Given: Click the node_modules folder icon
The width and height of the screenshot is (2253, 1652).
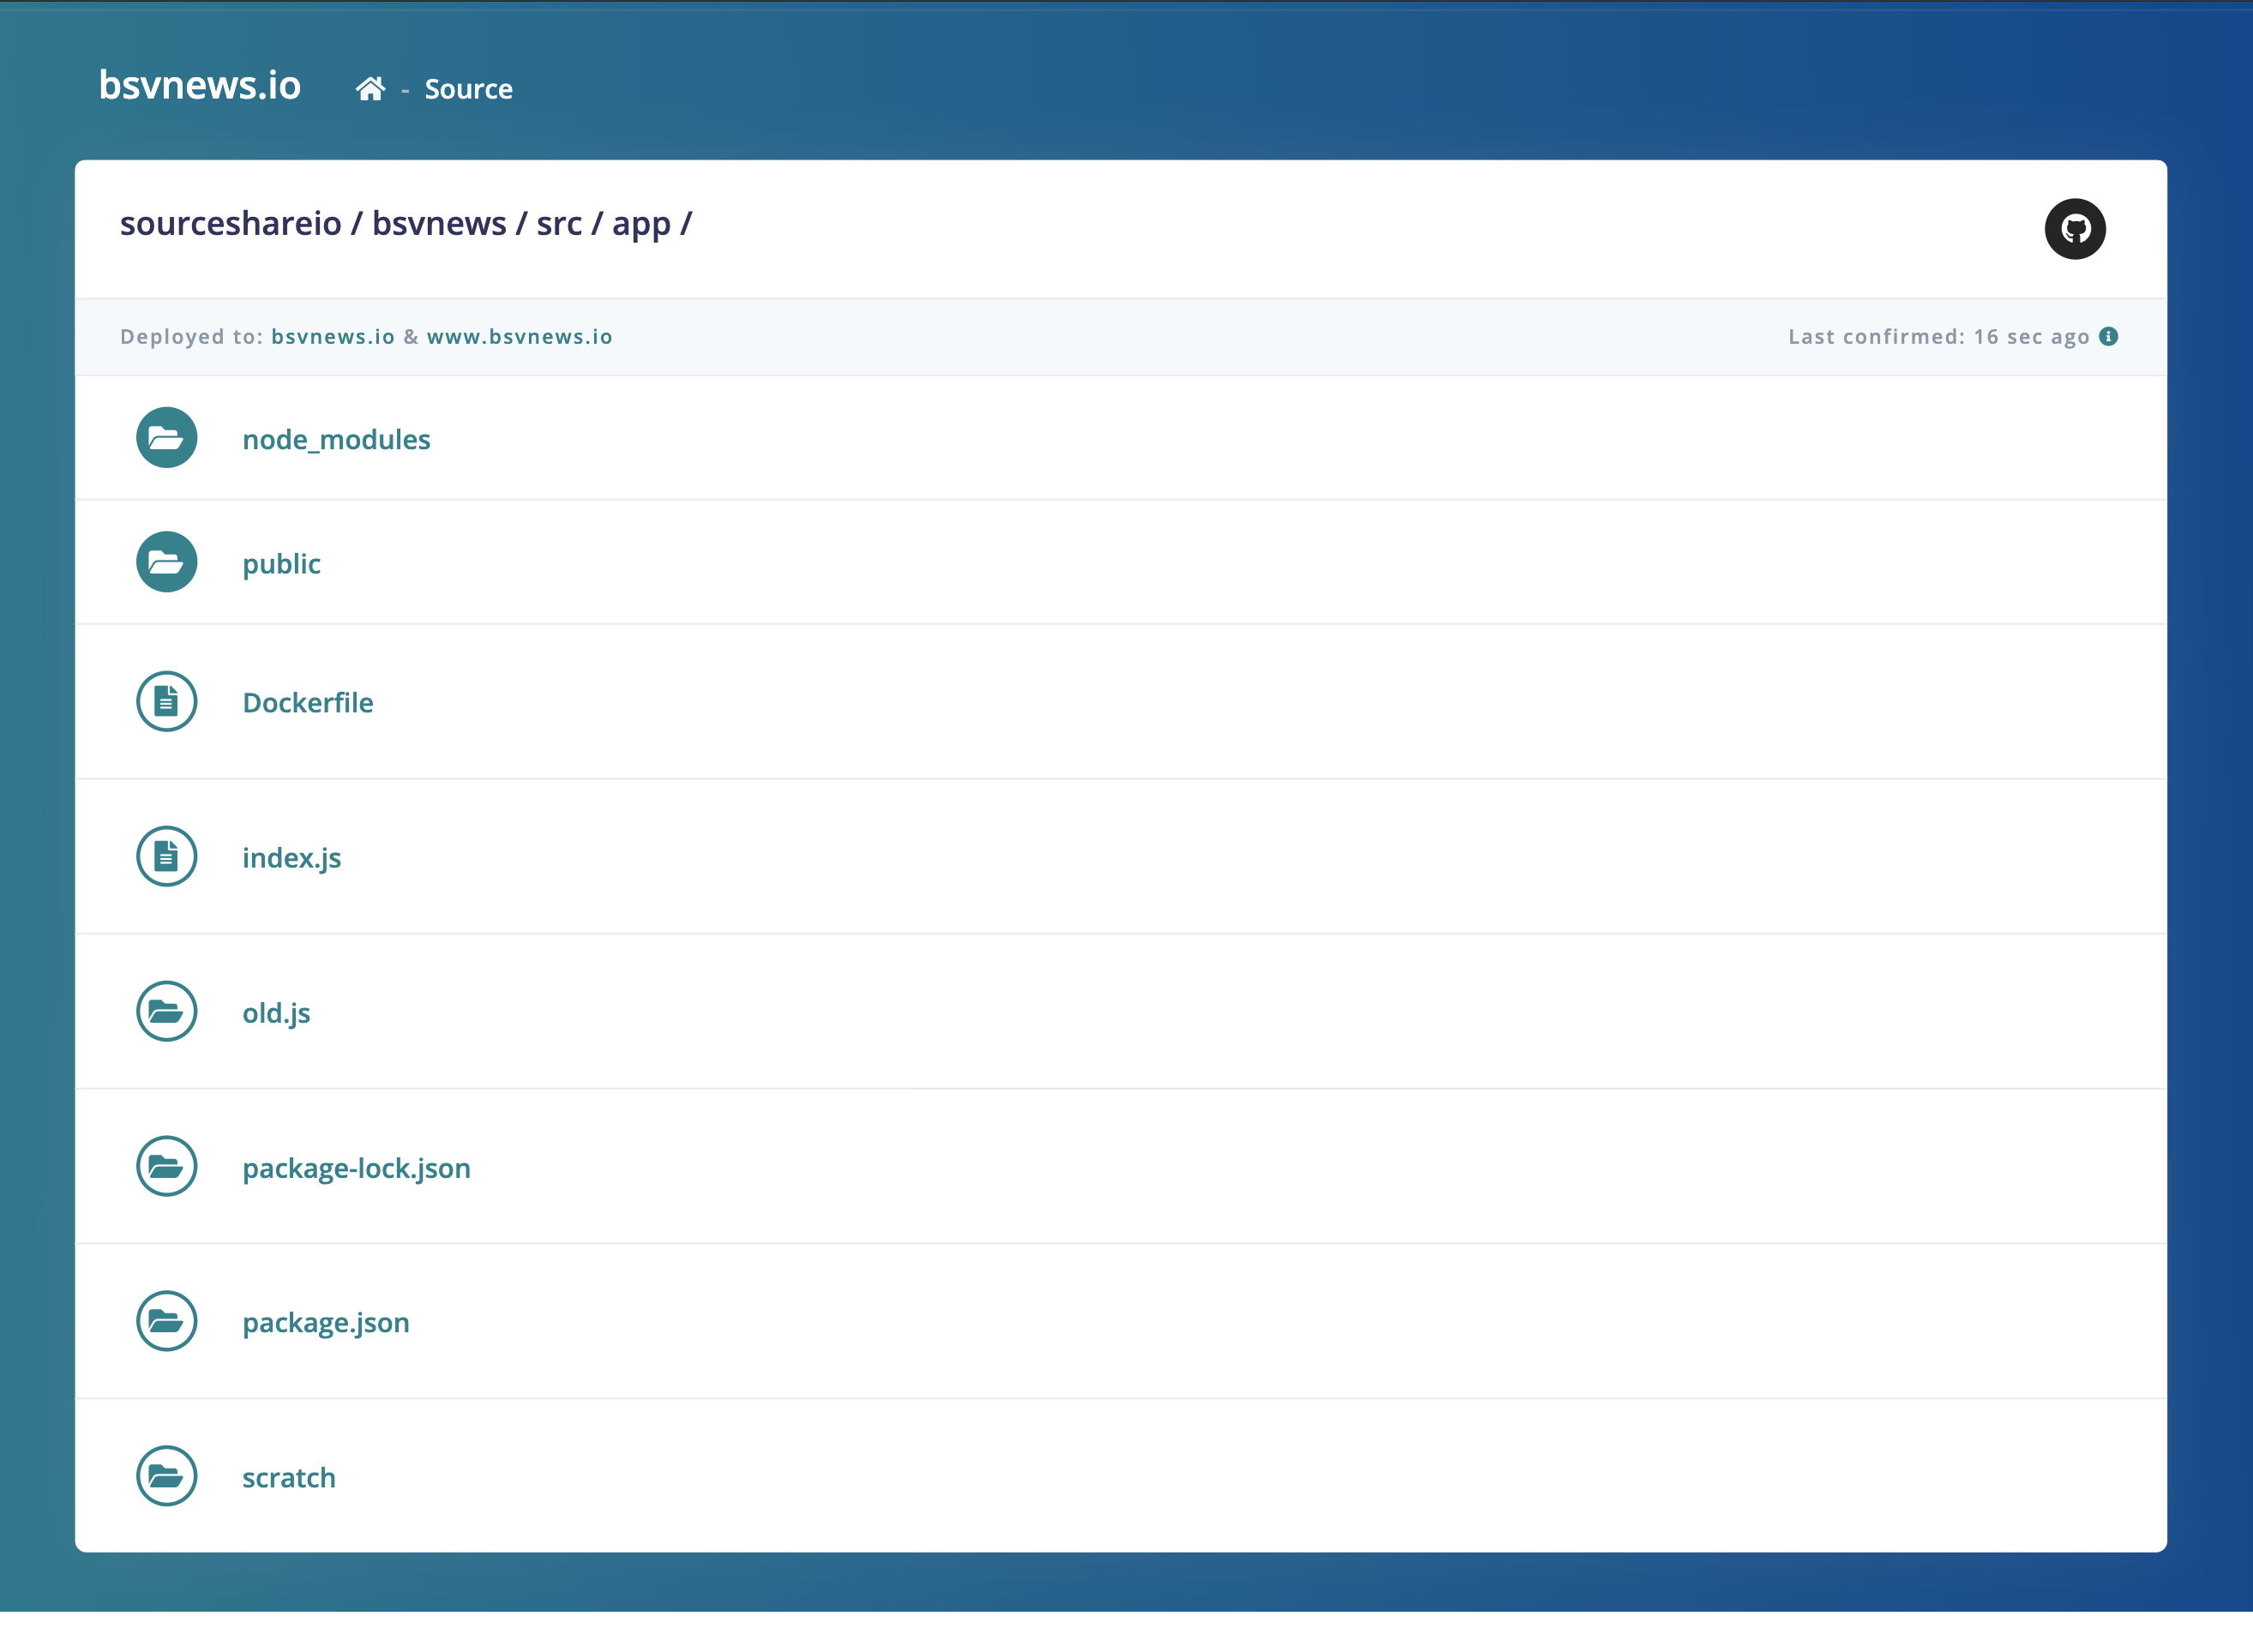Looking at the screenshot, I should (166, 438).
